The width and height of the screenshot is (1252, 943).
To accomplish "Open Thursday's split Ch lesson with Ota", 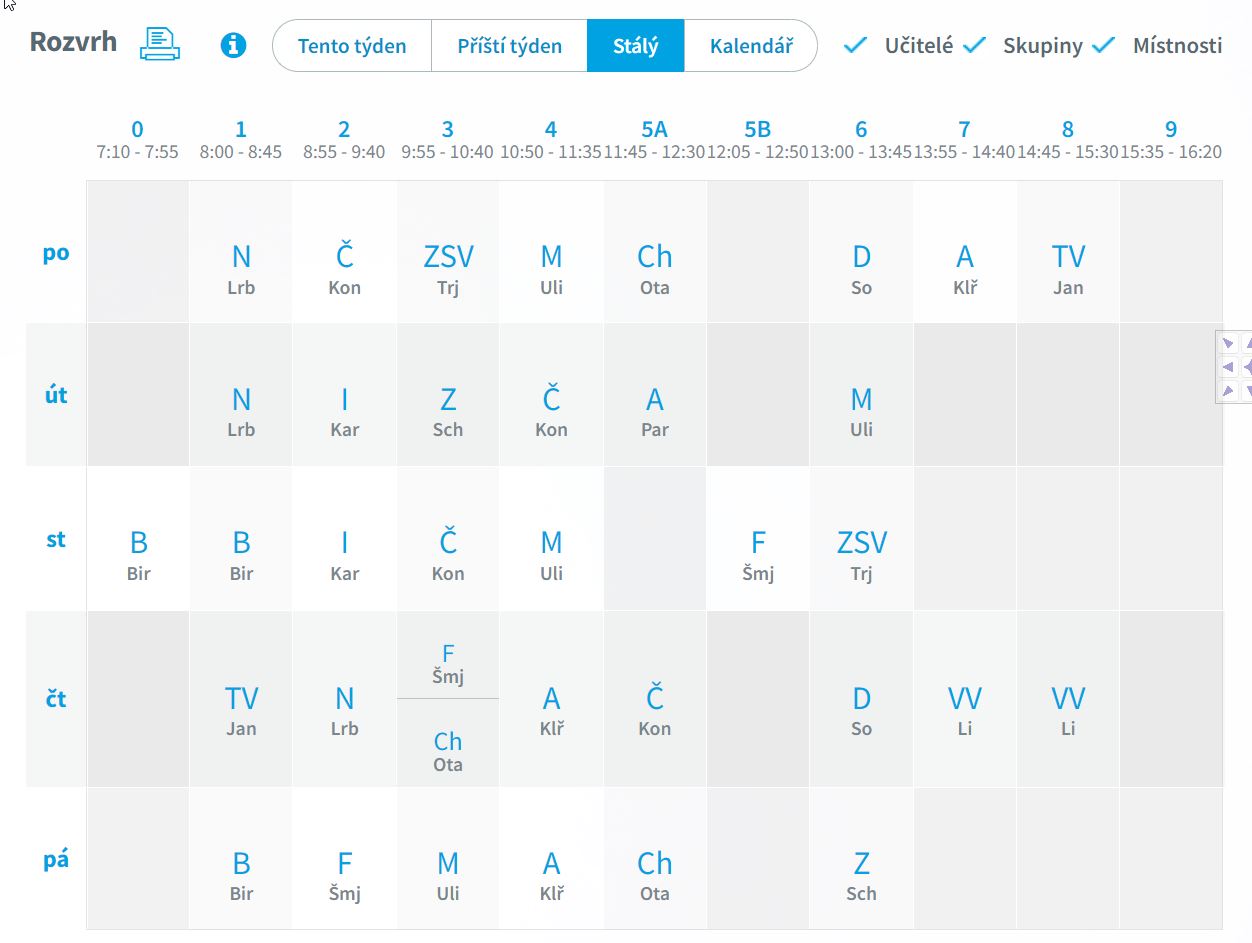I will click(x=448, y=750).
